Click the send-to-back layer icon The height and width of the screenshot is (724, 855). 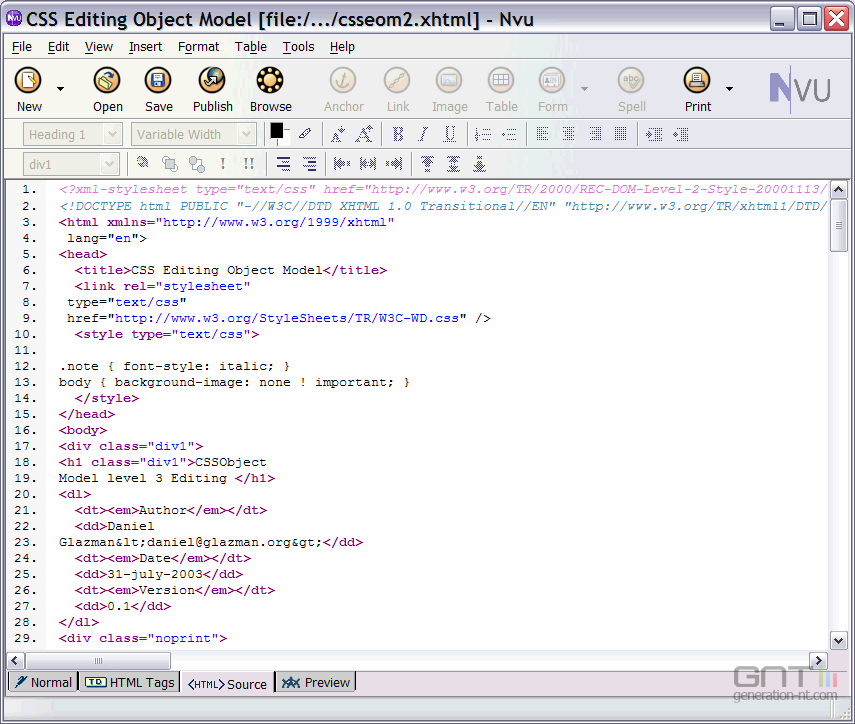click(x=196, y=164)
